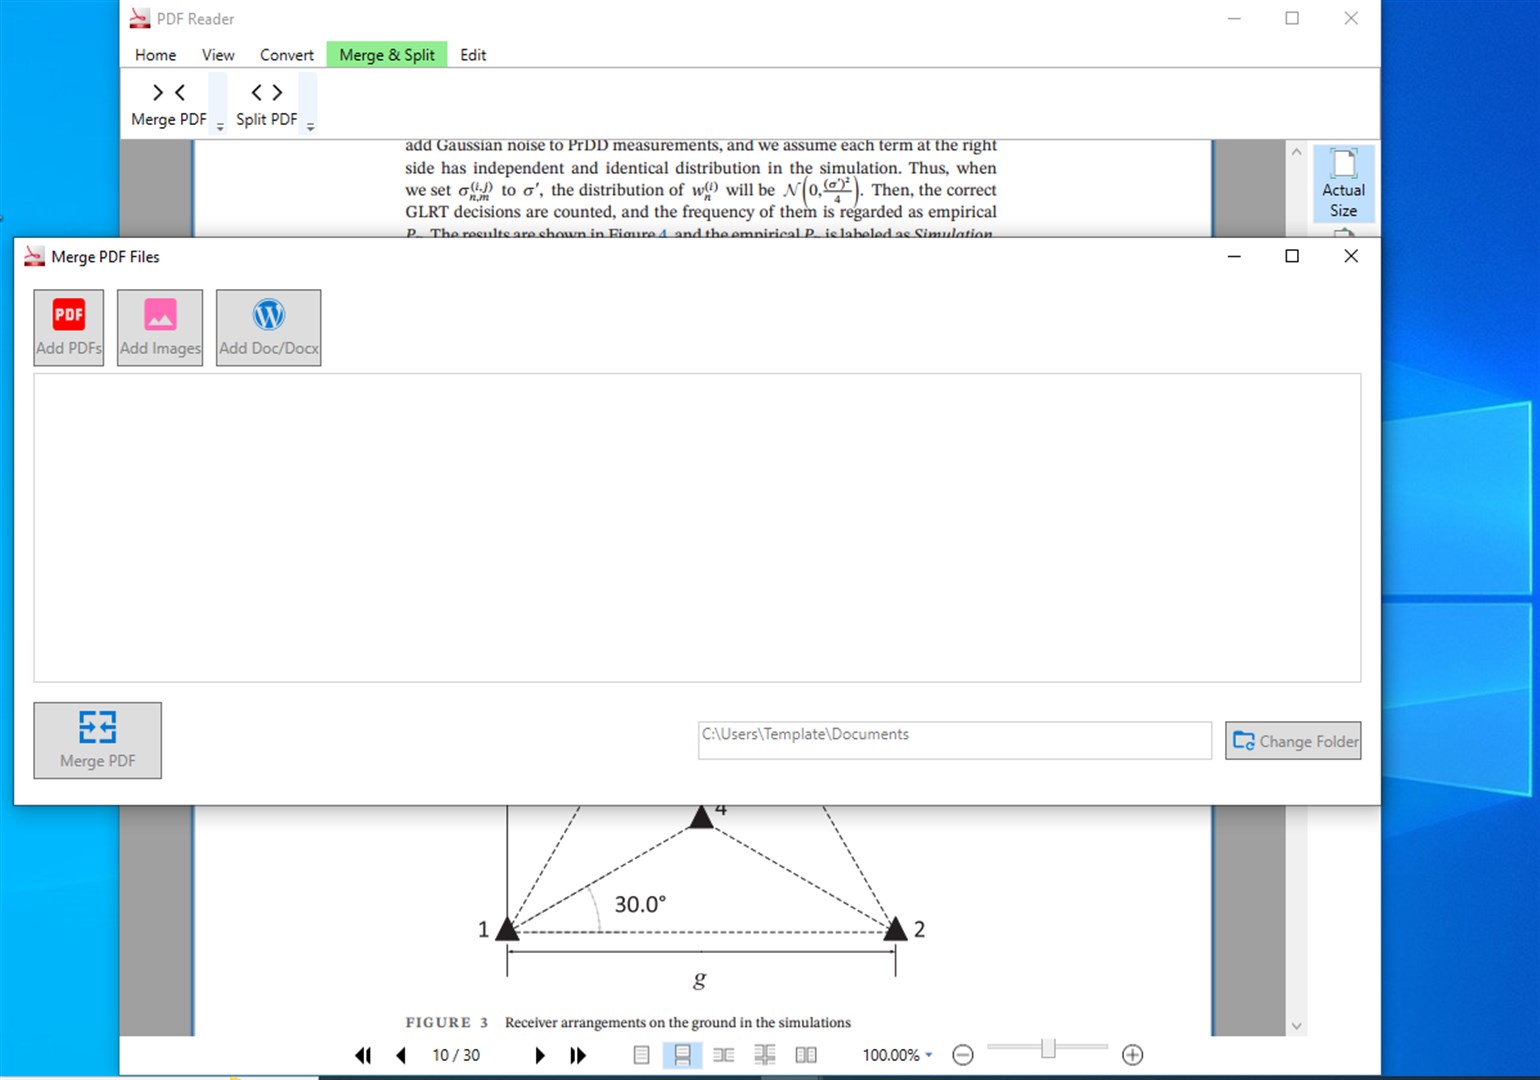Click Merge PDF Files dialog title icon

(34, 257)
